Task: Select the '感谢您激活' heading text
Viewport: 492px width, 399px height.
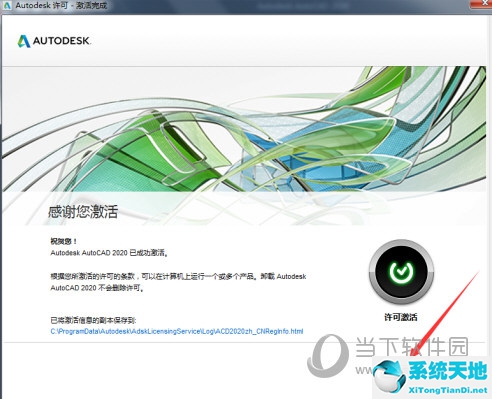Action: pyautogui.click(x=83, y=212)
